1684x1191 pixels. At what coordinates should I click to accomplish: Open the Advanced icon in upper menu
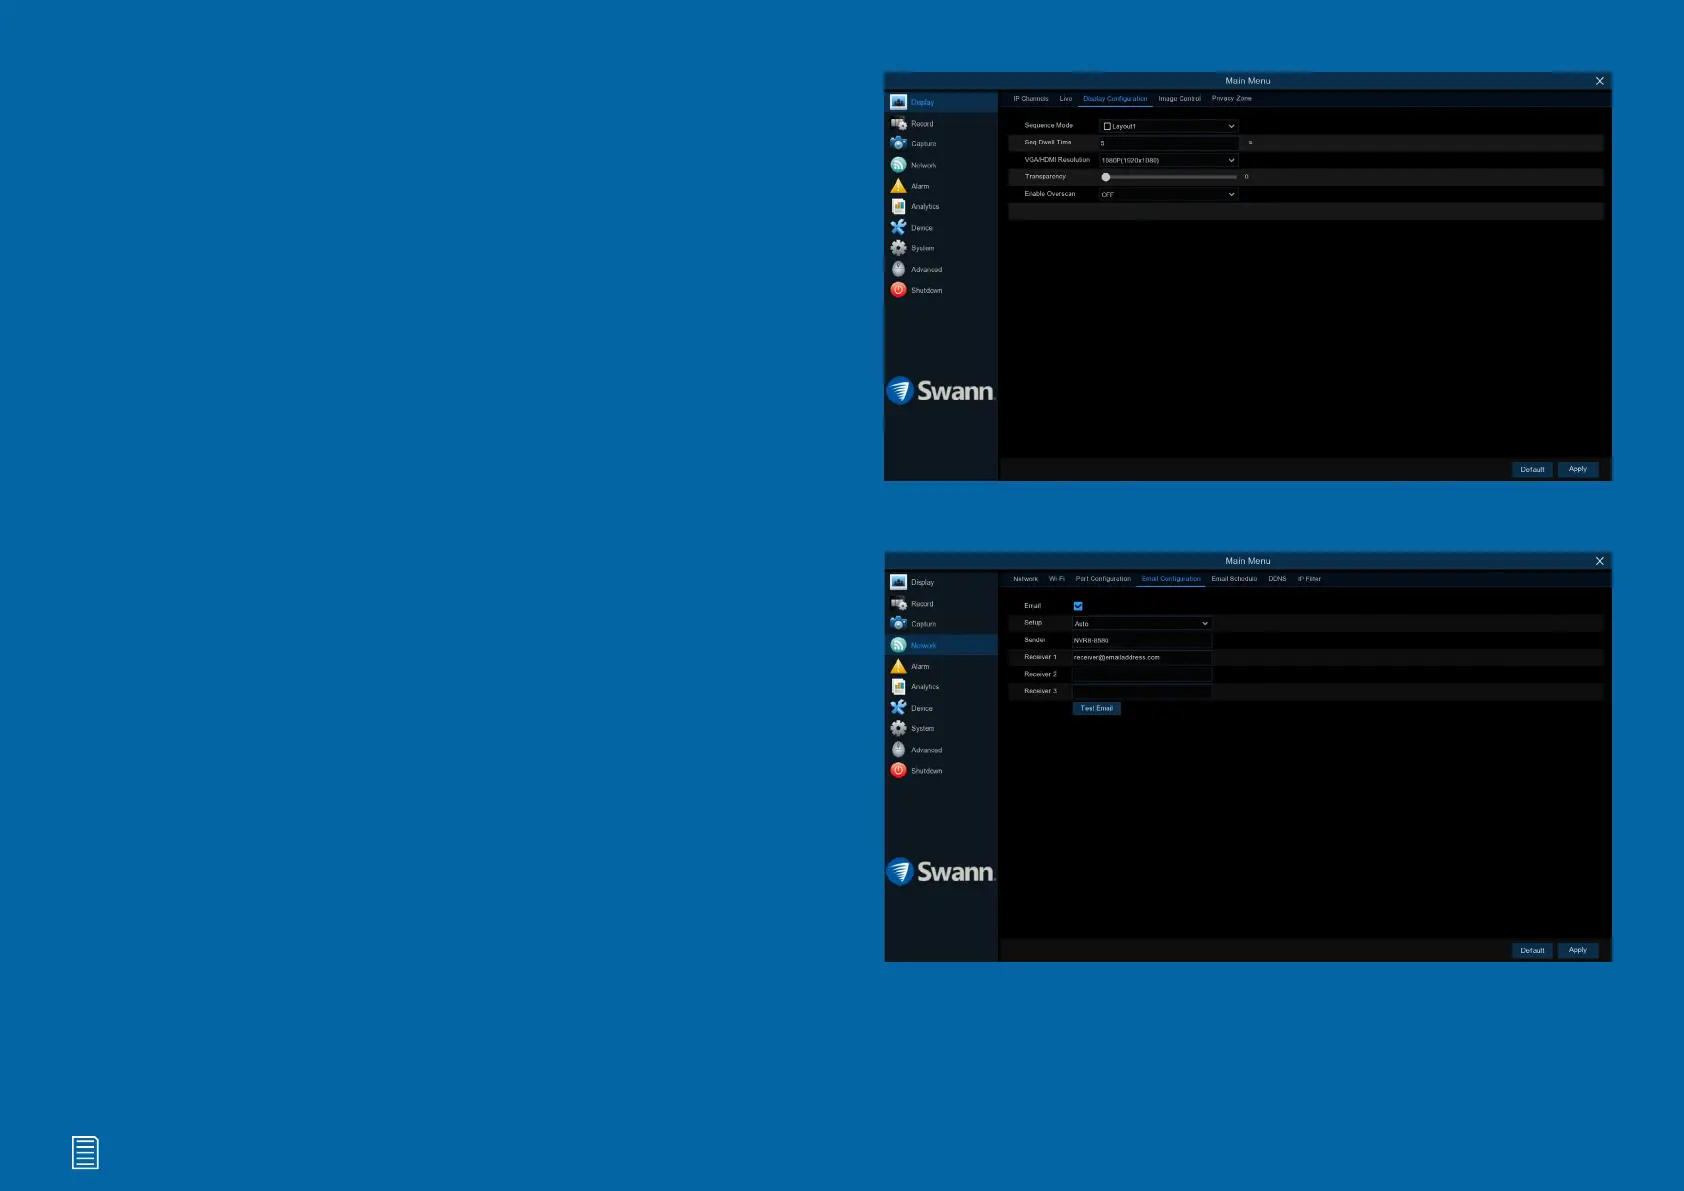click(x=898, y=269)
